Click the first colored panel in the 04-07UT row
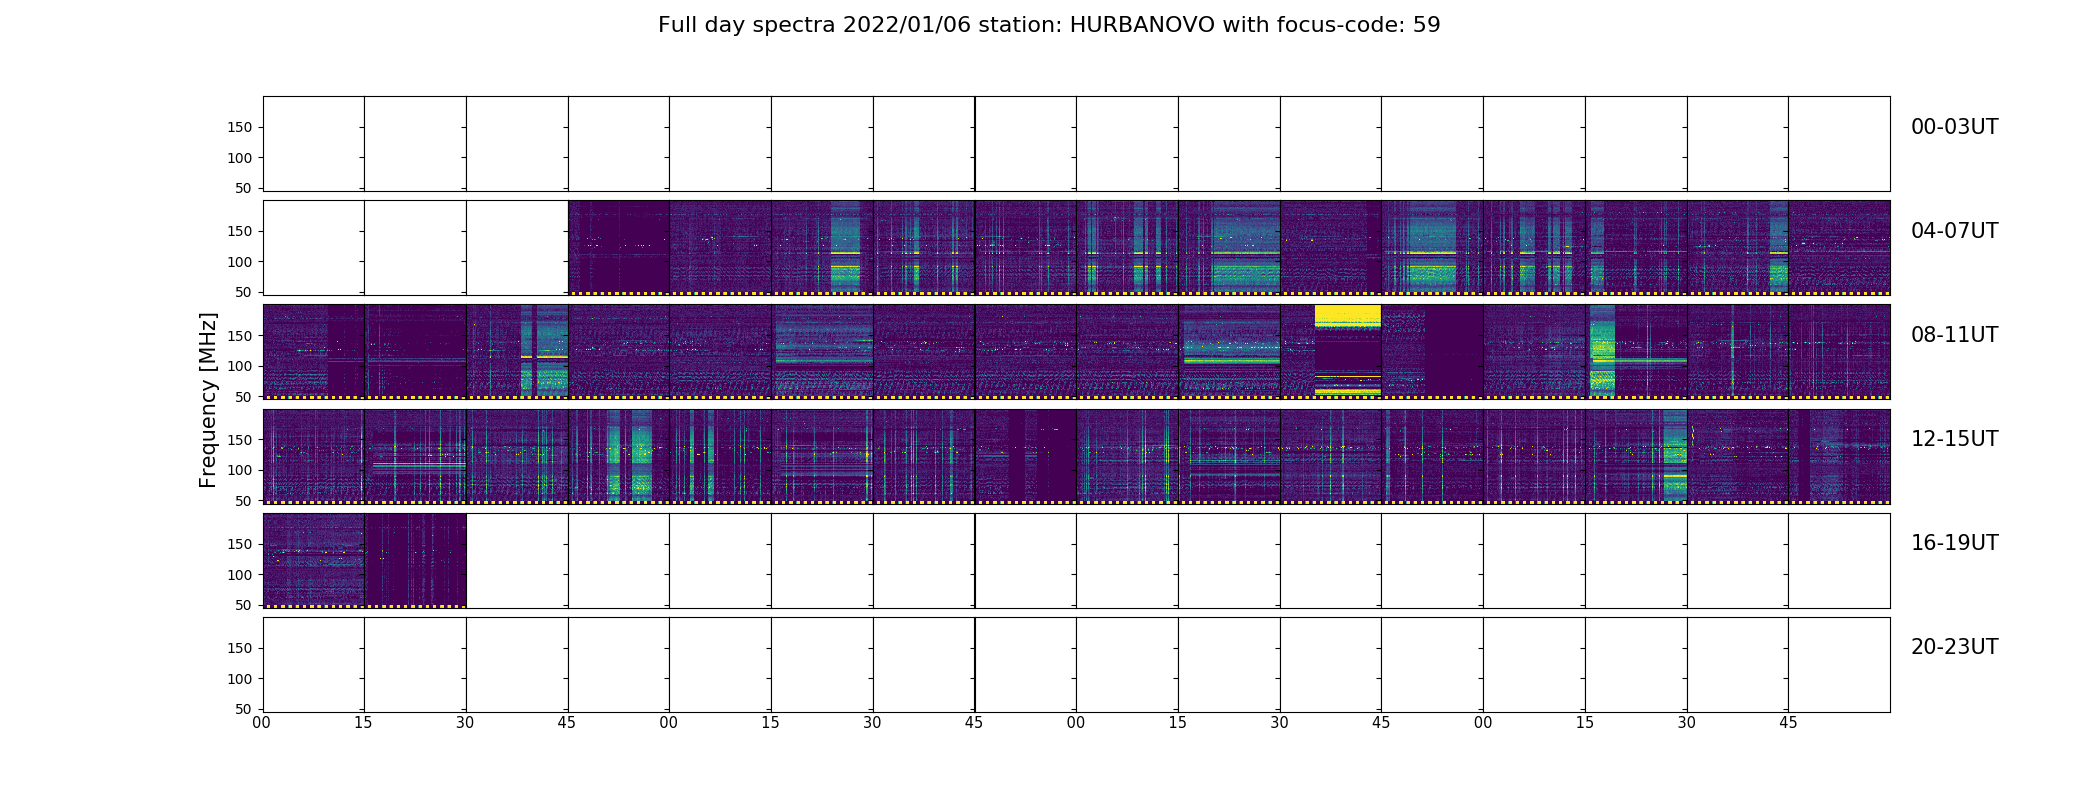2100x800 pixels. tap(619, 248)
